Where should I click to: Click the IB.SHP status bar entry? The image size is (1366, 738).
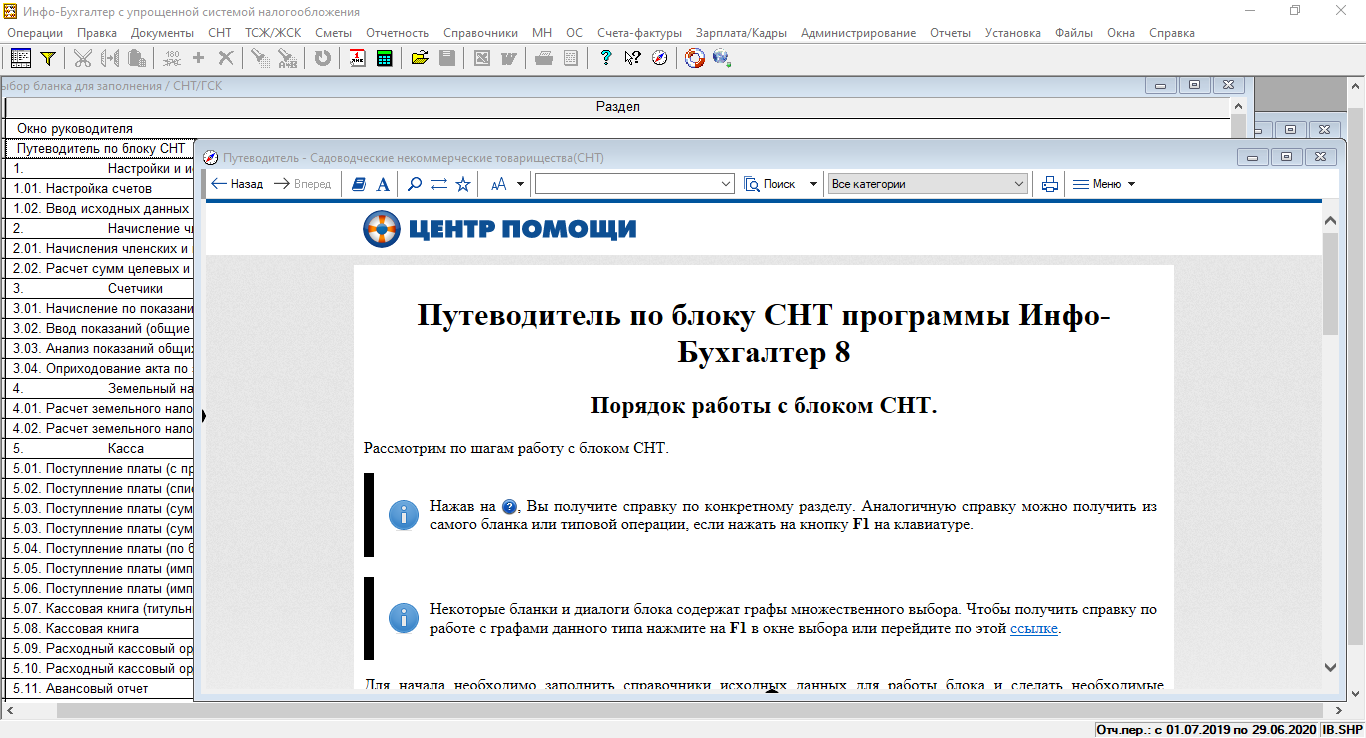(1343, 729)
